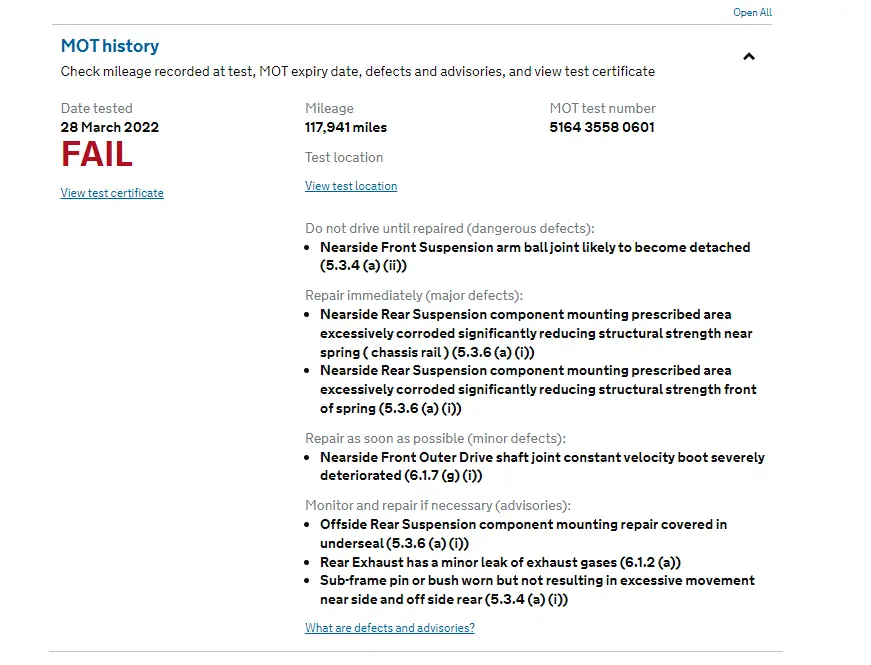The image size is (871, 665).
Task: Click the dangerous defects heading
Action: pos(450,228)
